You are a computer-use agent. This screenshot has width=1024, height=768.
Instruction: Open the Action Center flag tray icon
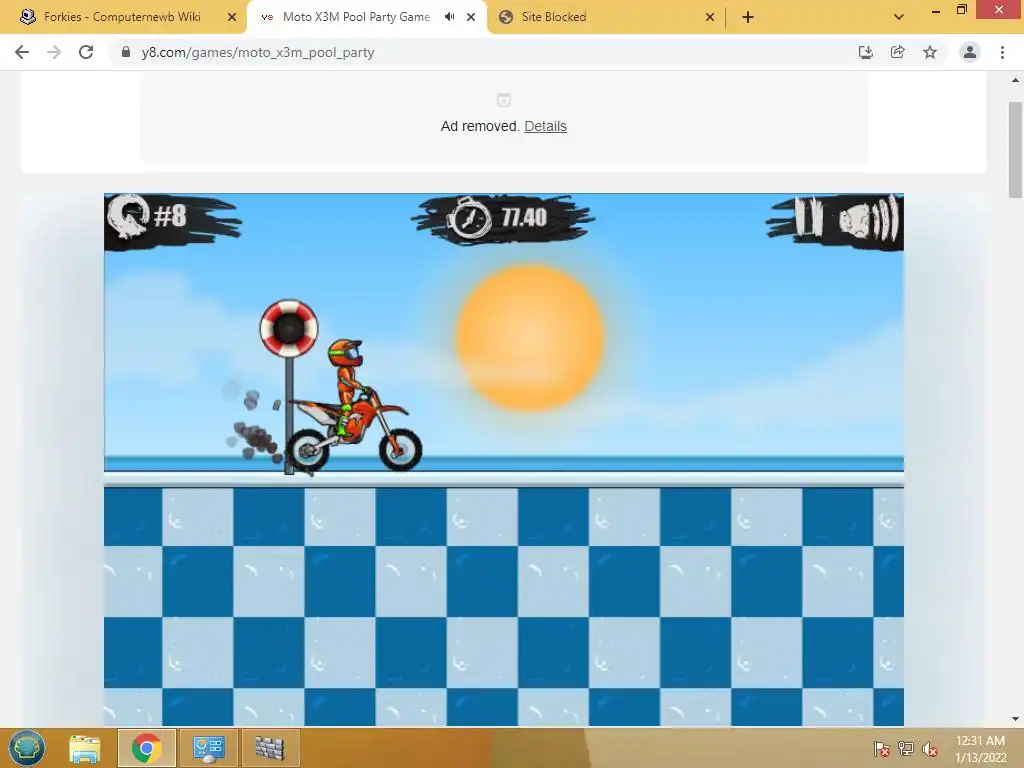click(882, 749)
